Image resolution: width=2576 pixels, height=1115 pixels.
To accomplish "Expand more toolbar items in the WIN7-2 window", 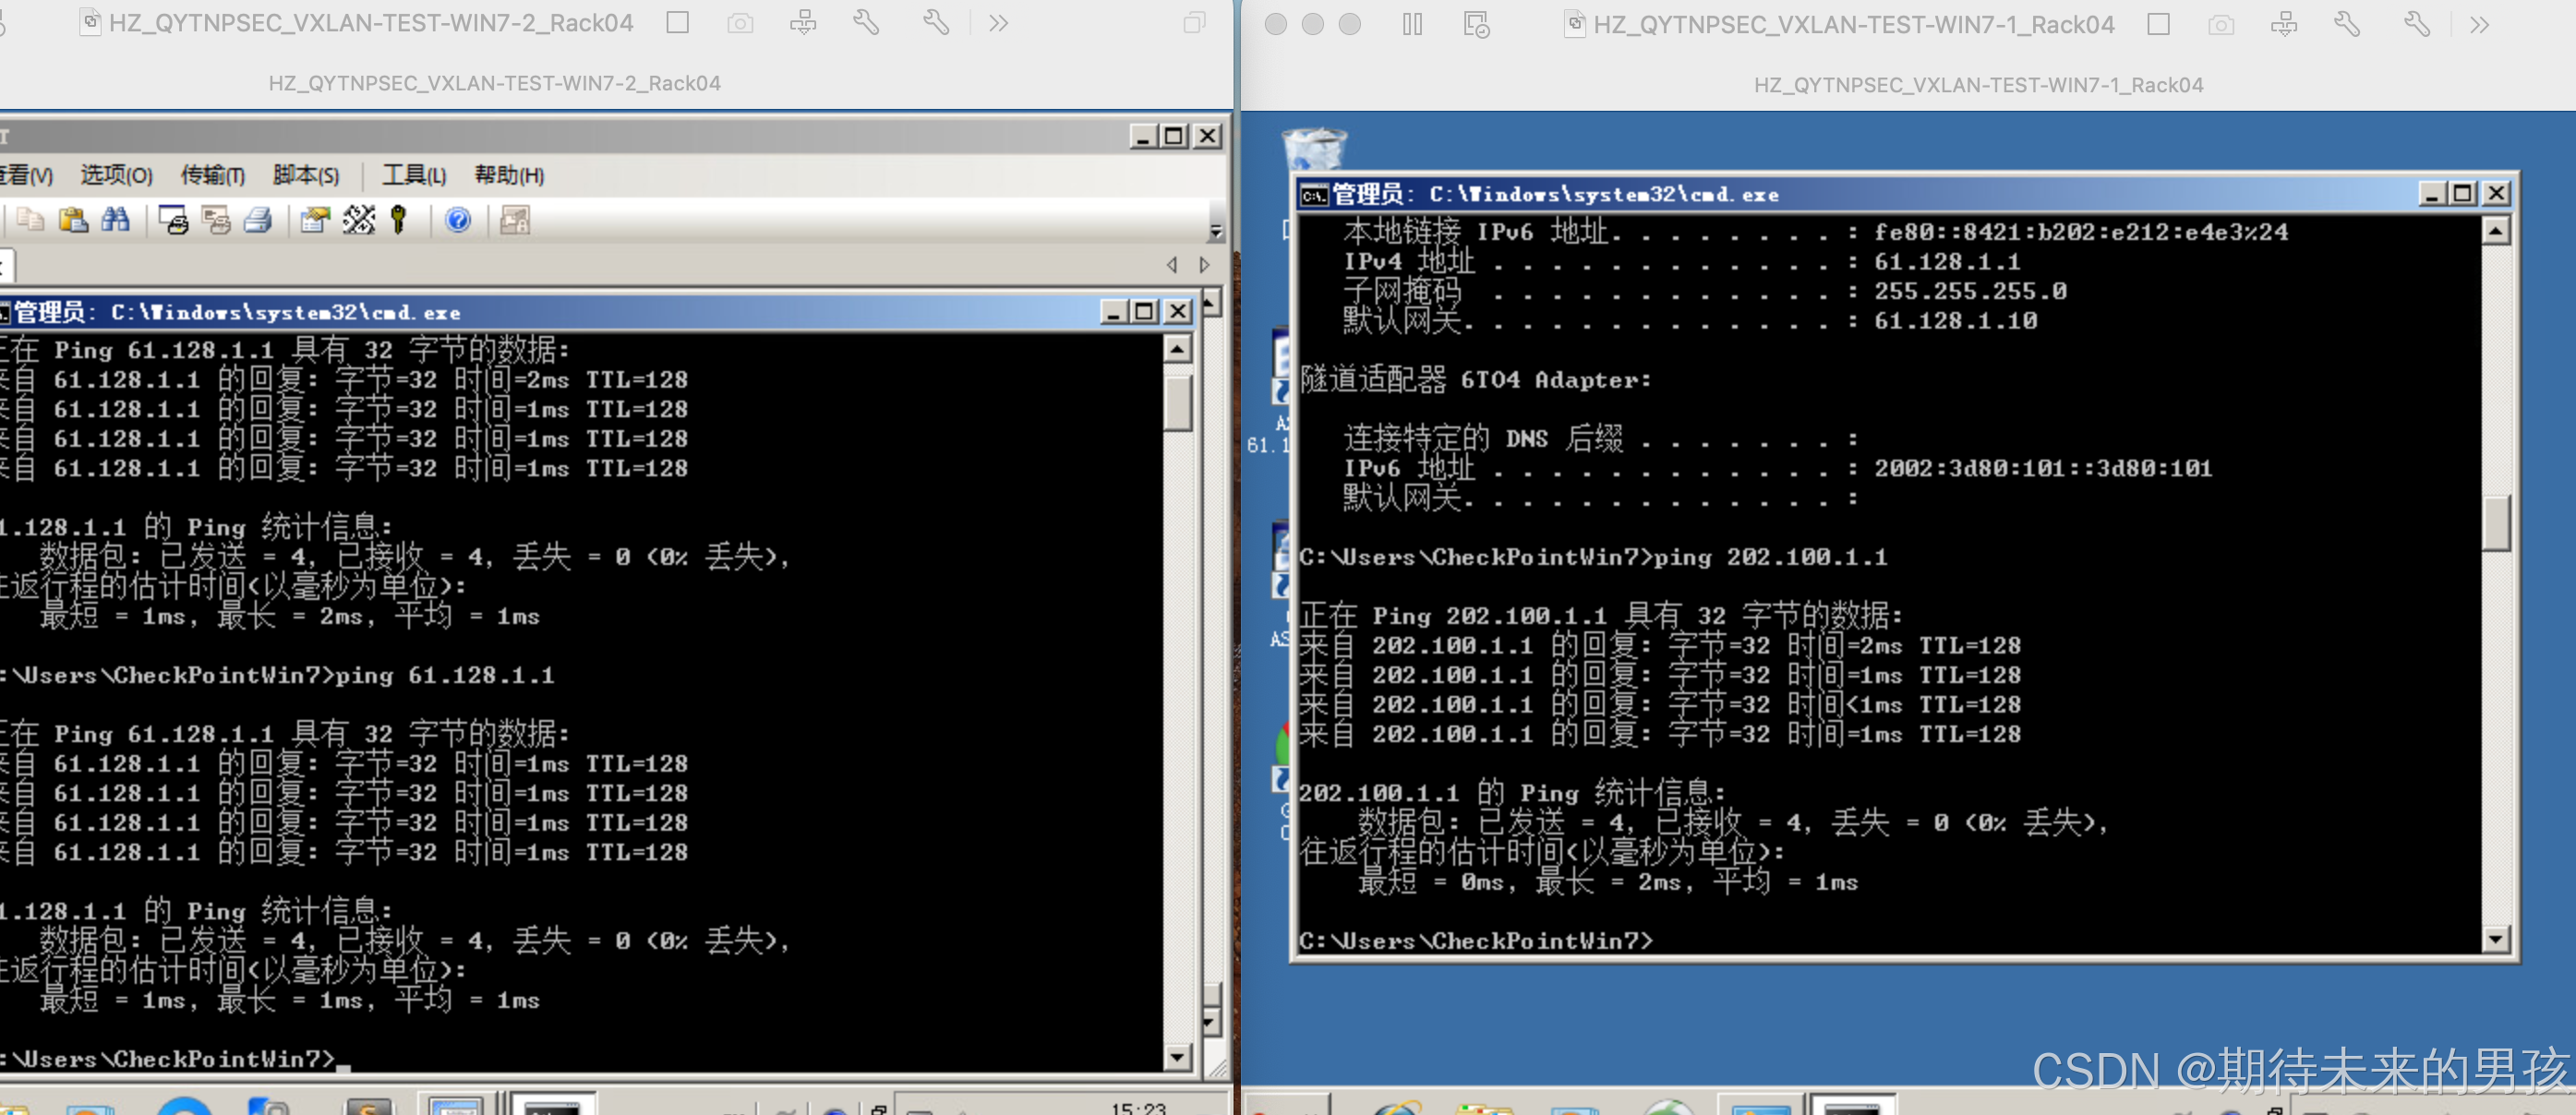I will coord(998,22).
